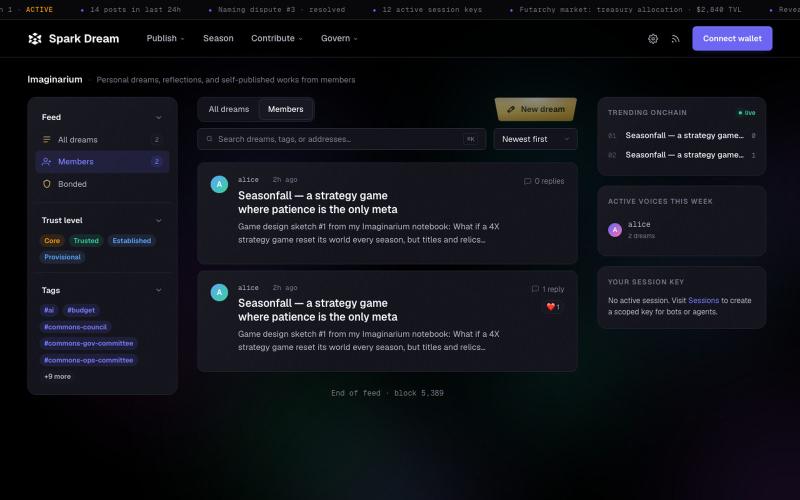This screenshot has width=800, height=500.
Task: Open Seasonfall post title with 1 reply
Action: point(317,310)
